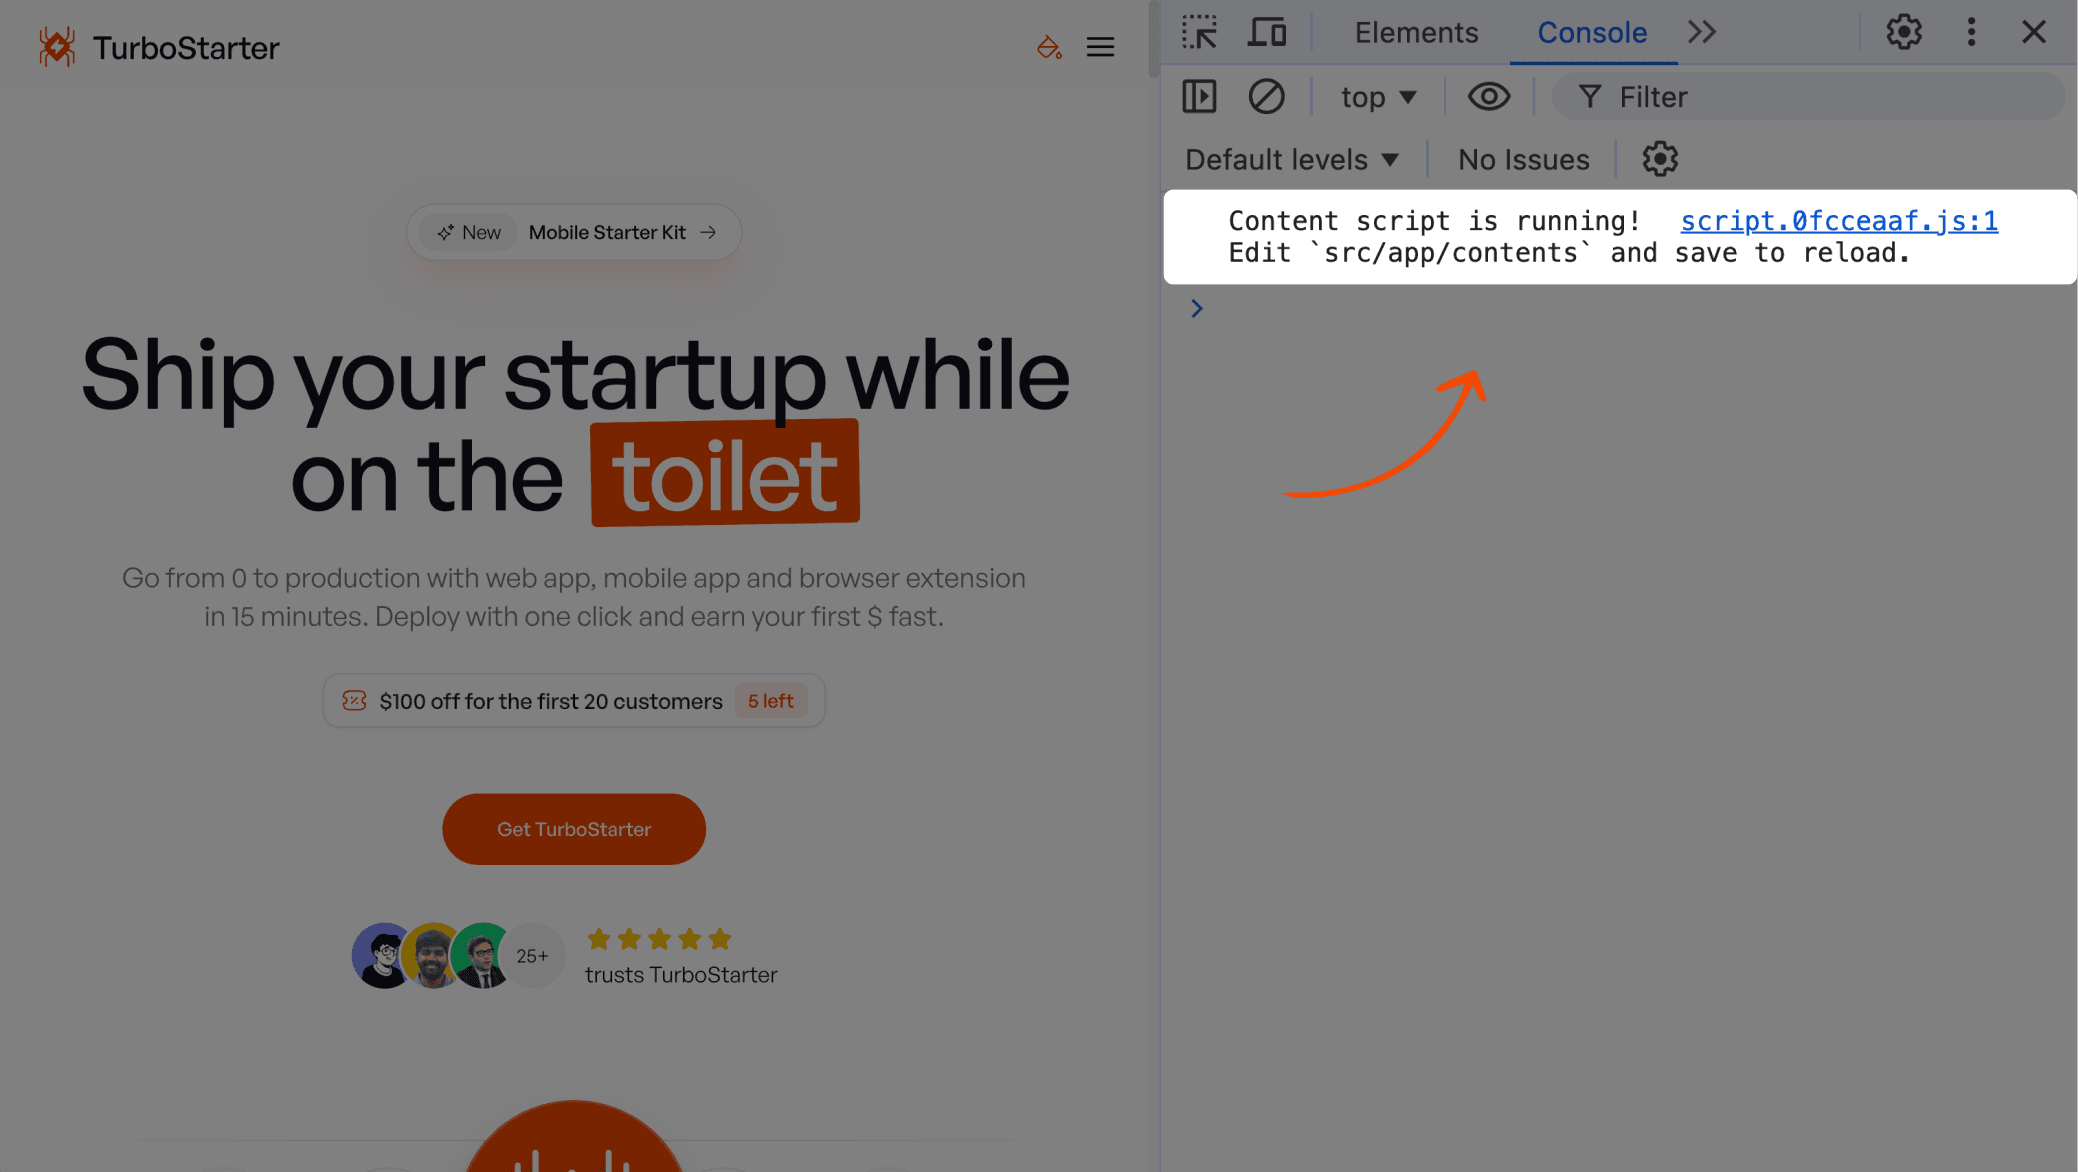
Task: Open the script.0fcceaaf.js:1 source link
Action: click(1839, 220)
